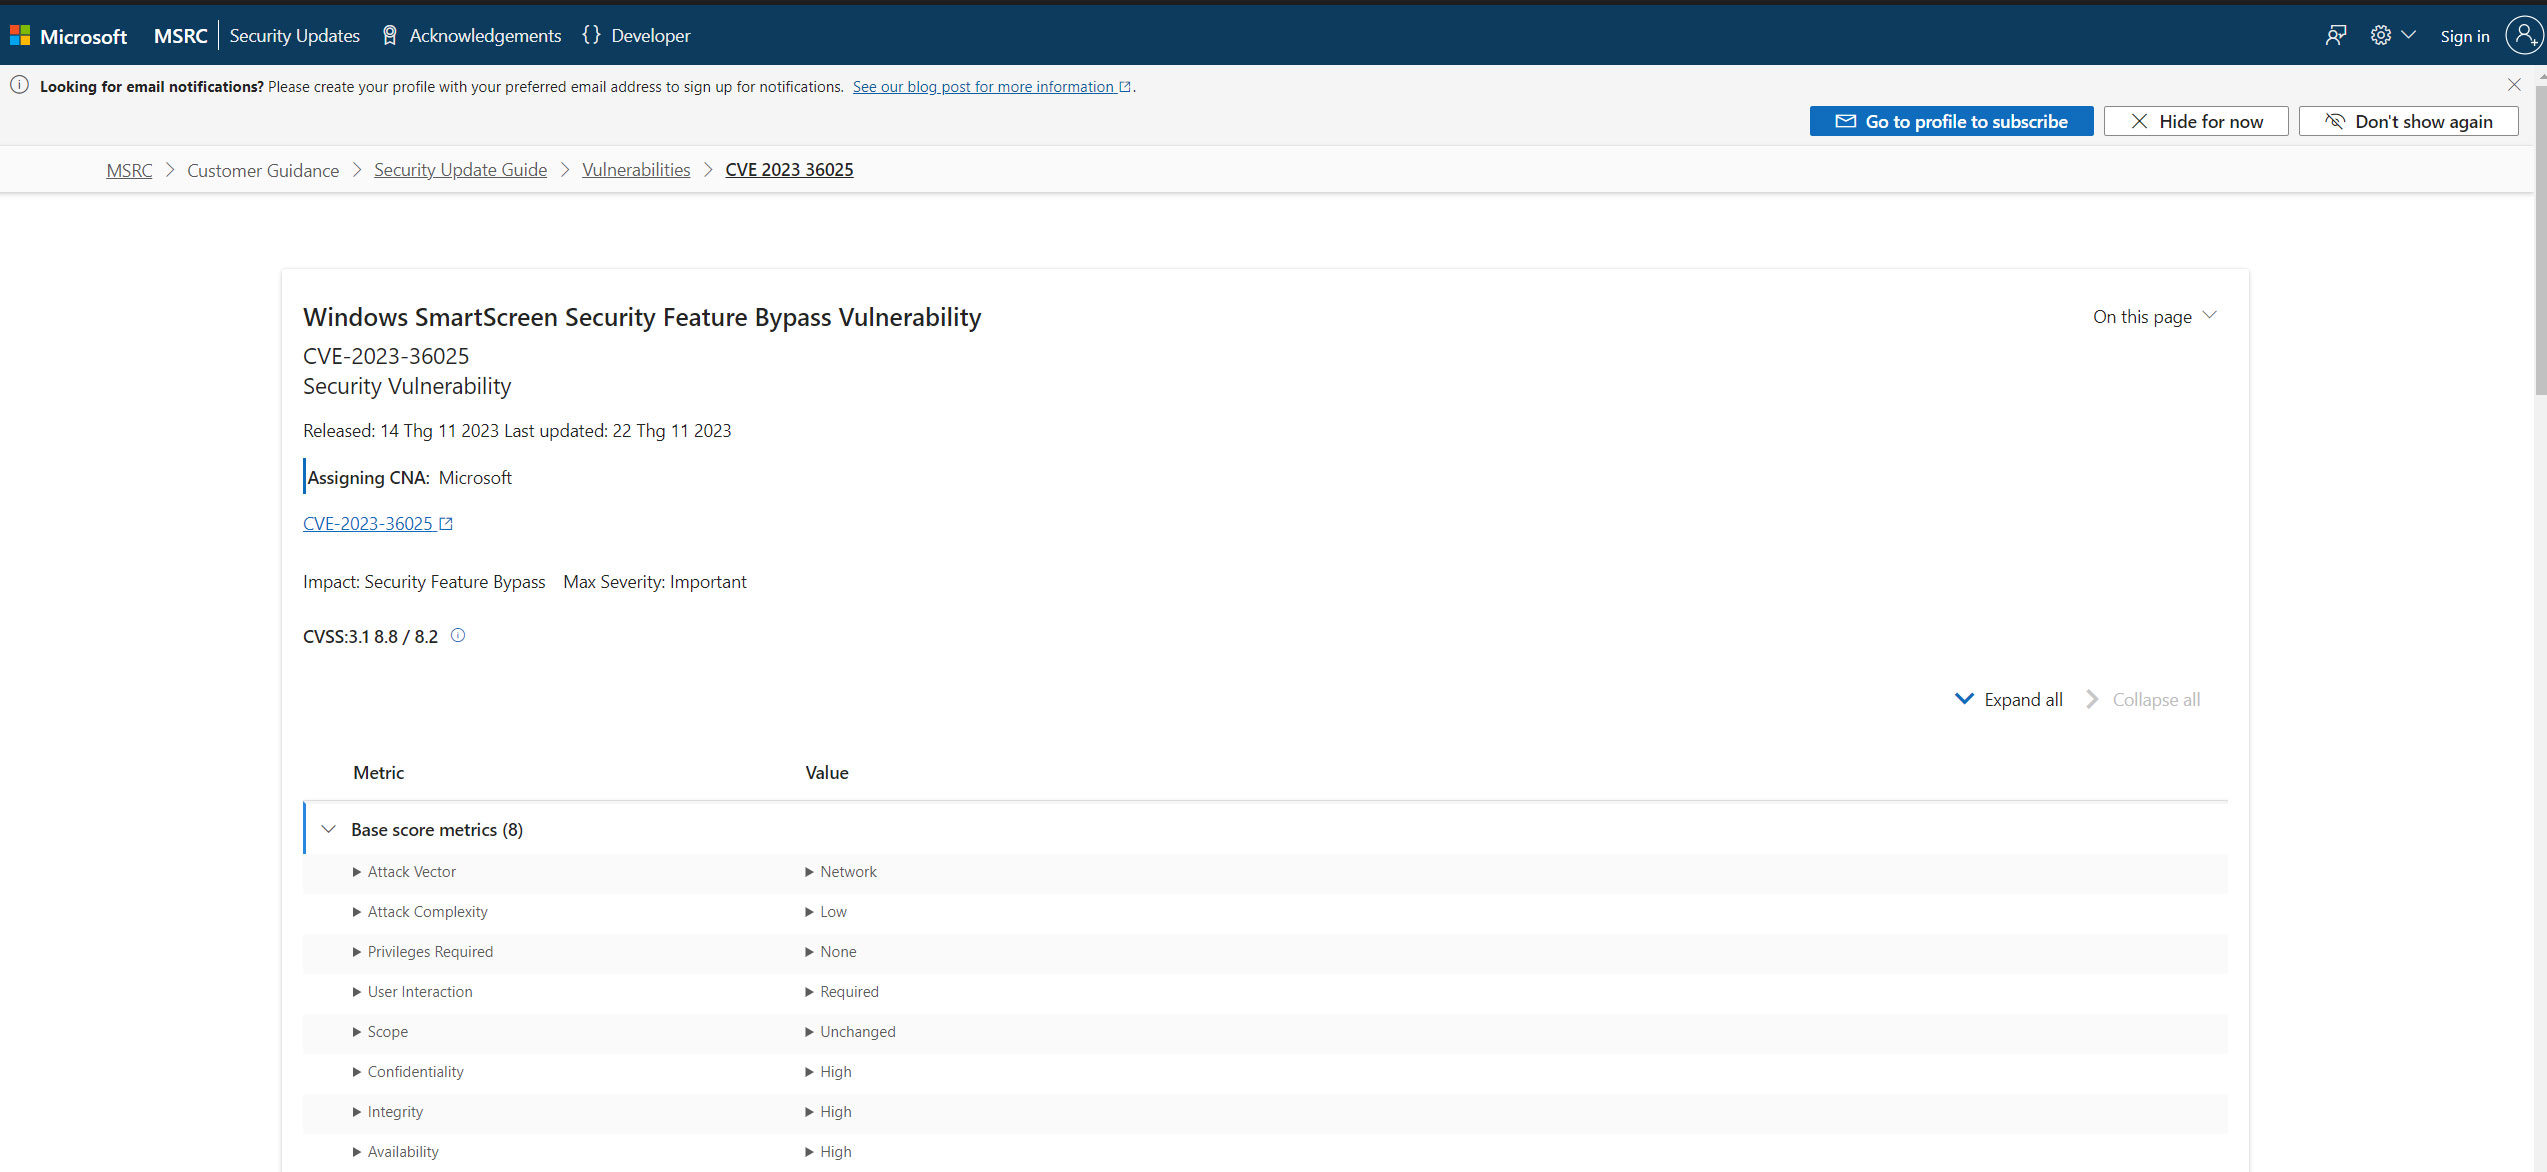Click Expand all
The height and width of the screenshot is (1172, 2547).
point(2008,700)
